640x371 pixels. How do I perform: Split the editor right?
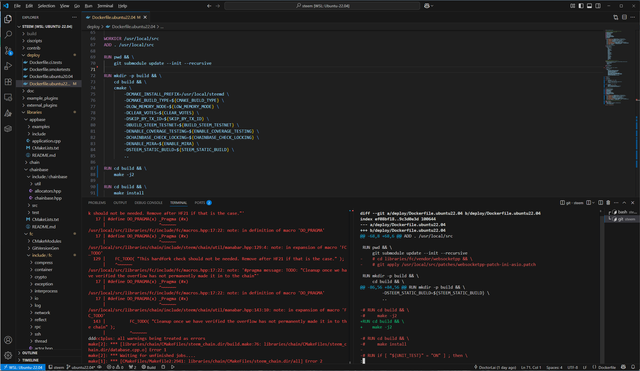[624, 17]
